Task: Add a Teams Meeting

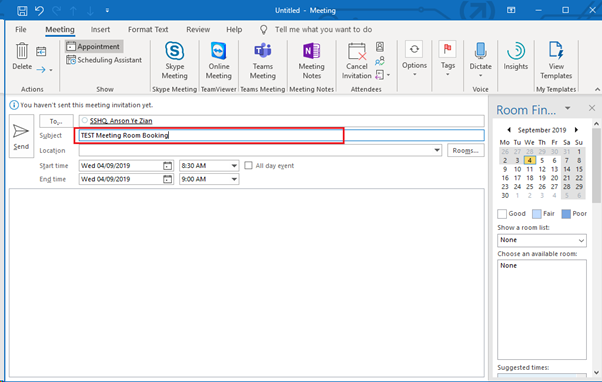Action: 263,61
